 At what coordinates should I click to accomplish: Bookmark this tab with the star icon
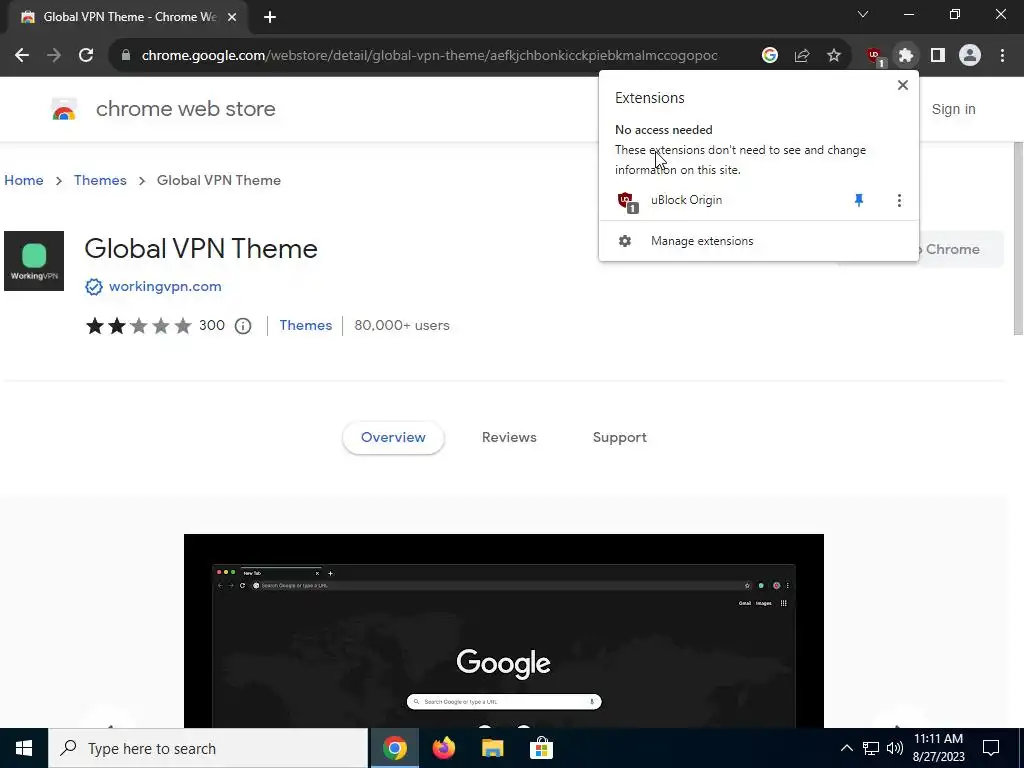(834, 56)
